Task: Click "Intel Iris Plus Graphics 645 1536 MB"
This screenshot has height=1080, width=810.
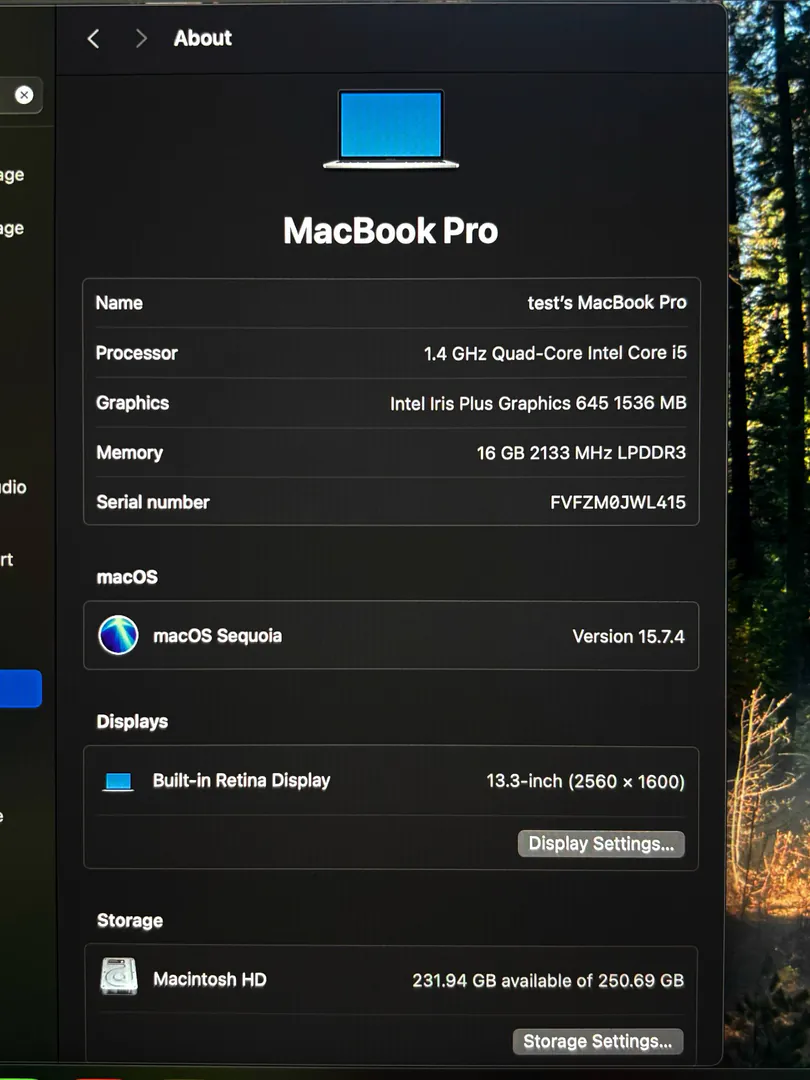Action: point(538,403)
